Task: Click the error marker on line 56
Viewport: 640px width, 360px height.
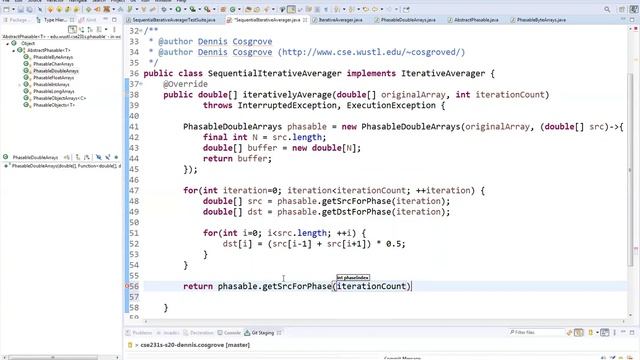Action: (127, 287)
